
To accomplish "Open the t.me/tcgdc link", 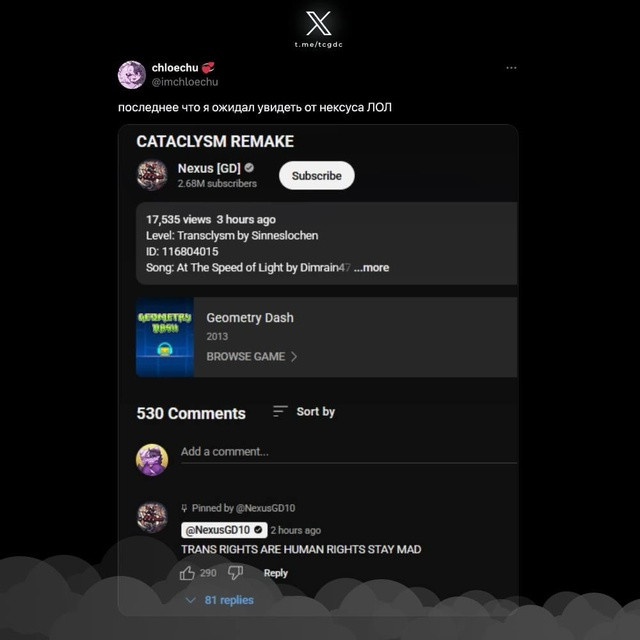I will (x=319, y=44).
